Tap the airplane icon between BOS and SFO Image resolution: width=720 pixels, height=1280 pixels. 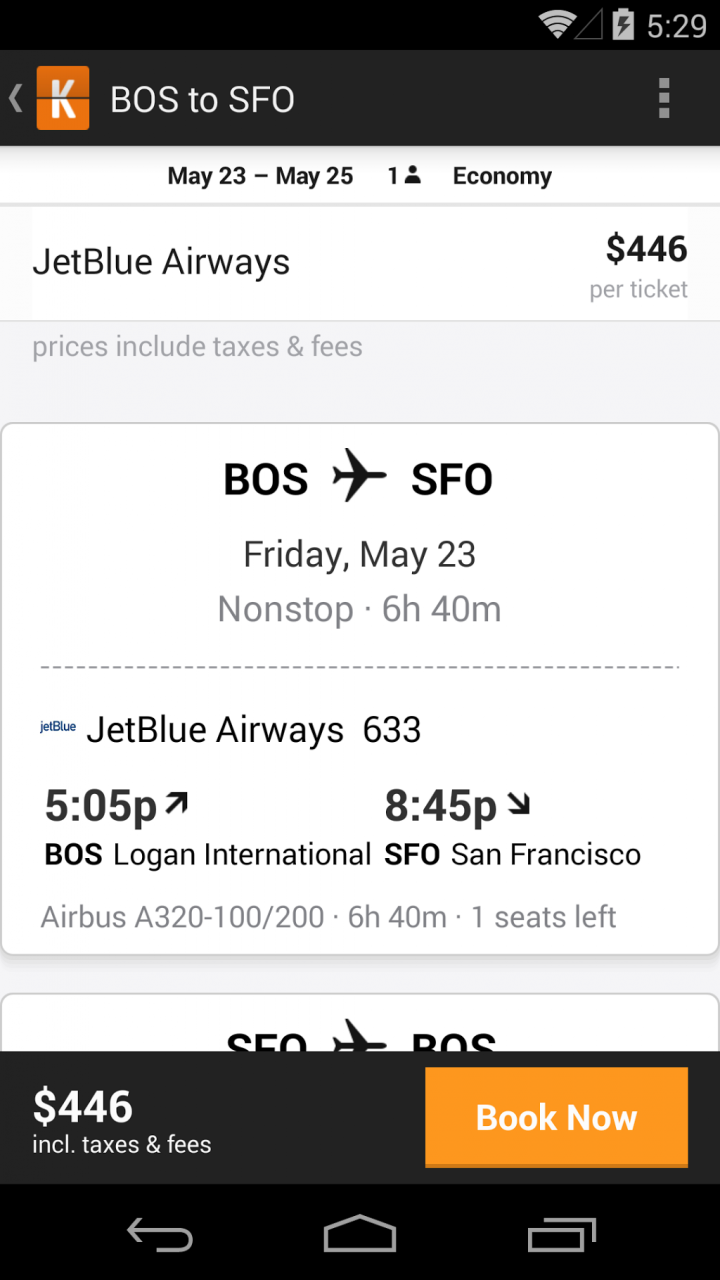(359, 476)
